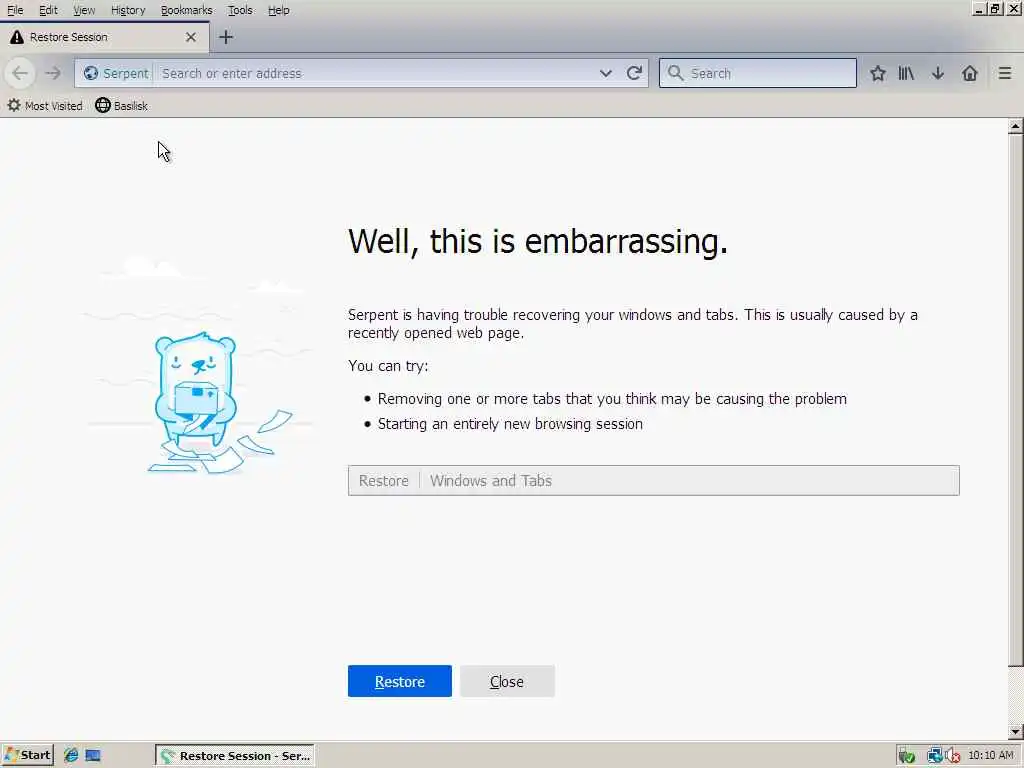Open the Tools menu
Image resolution: width=1024 pixels, height=768 pixels.
point(240,10)
